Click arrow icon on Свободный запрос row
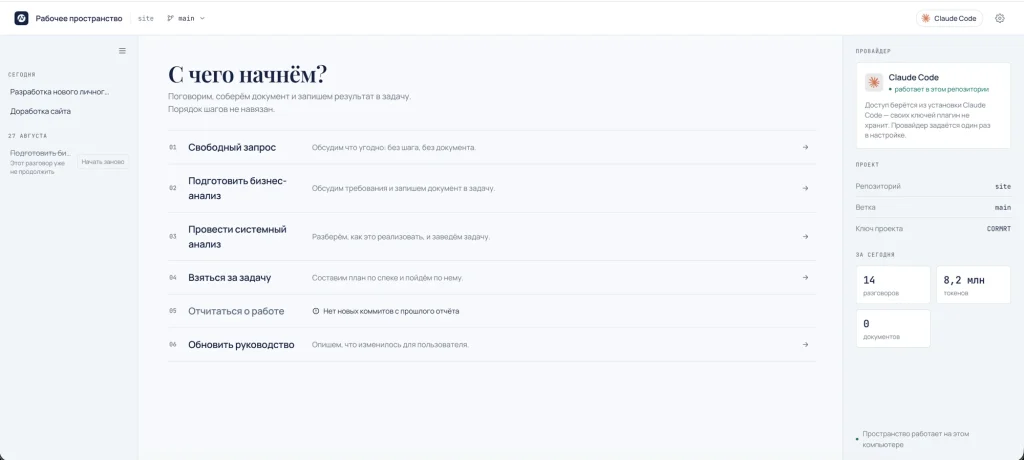 (x=805, y=147)
